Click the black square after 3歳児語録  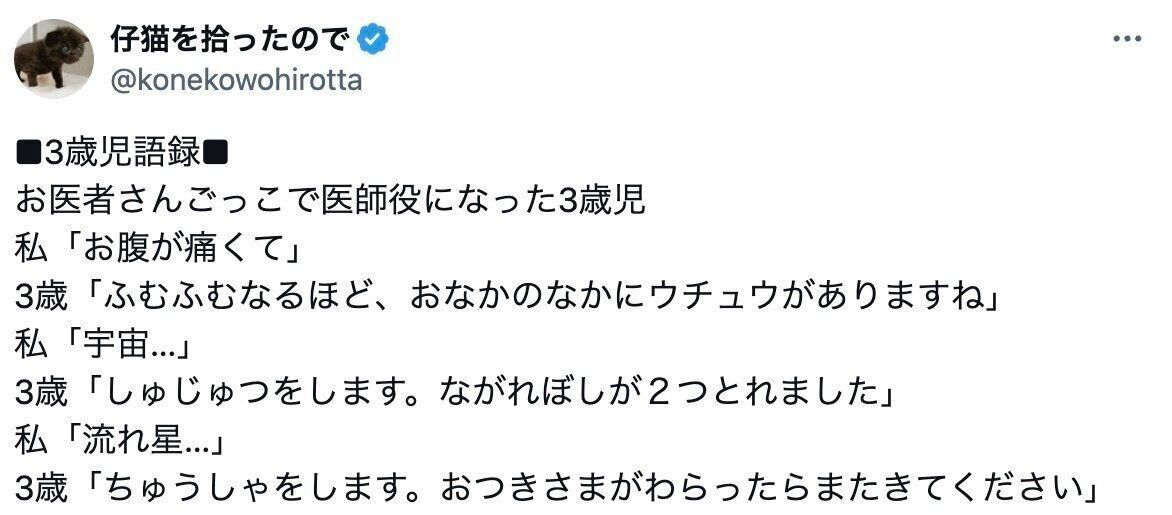point(217,154)
